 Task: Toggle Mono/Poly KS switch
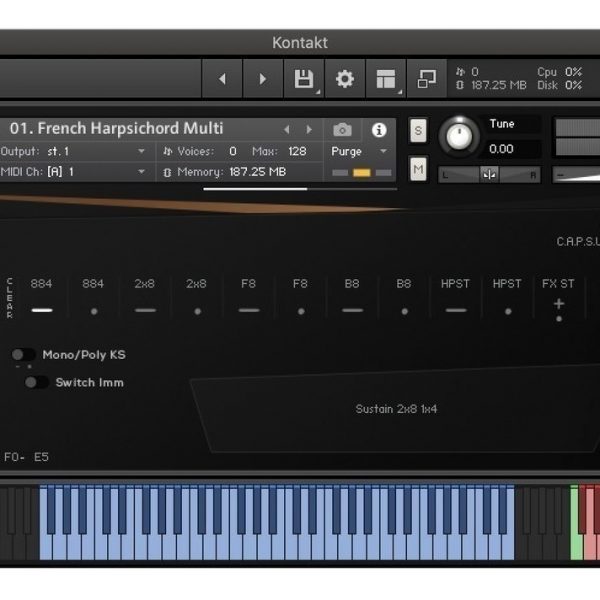[23, 355]
